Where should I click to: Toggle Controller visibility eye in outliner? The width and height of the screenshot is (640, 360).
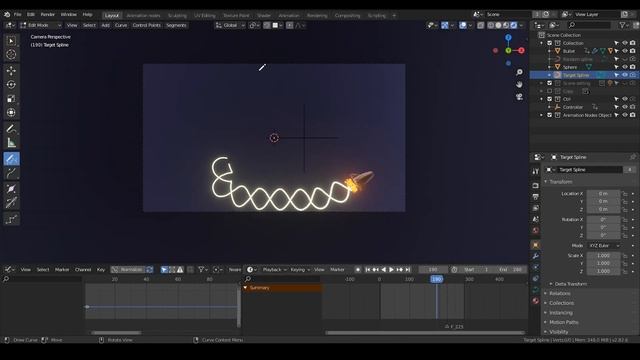point(624,107)
